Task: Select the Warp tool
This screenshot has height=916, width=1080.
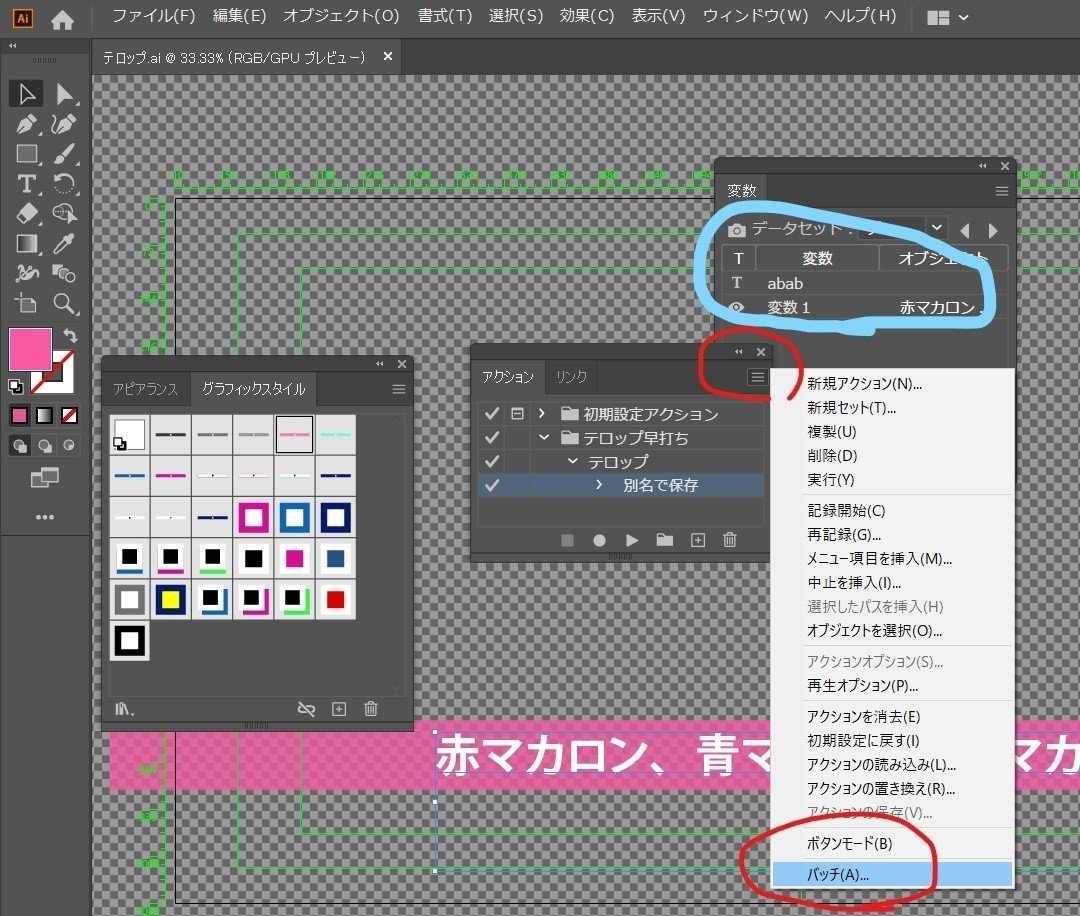Action: click(x=27, y=273)
